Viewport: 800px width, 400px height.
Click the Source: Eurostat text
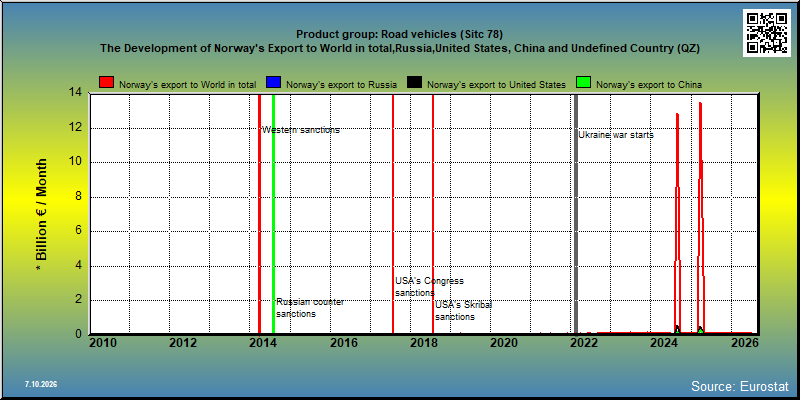click(740, 386)
